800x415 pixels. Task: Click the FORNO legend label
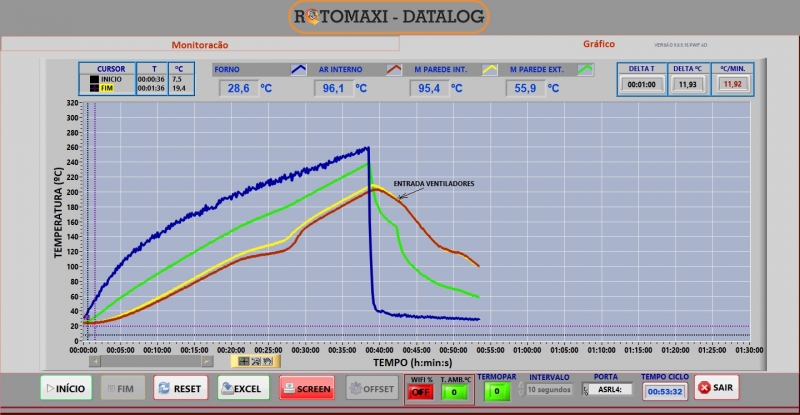tap(227, 69)
